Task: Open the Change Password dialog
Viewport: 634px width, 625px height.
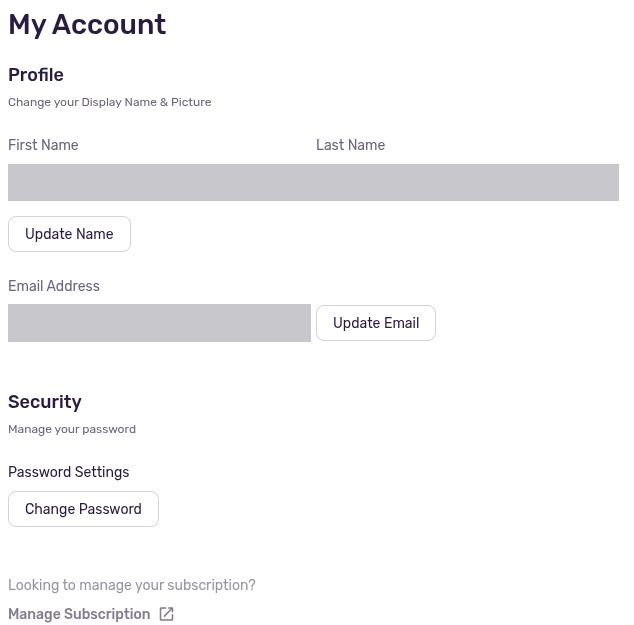Action: tap(83, 509)
